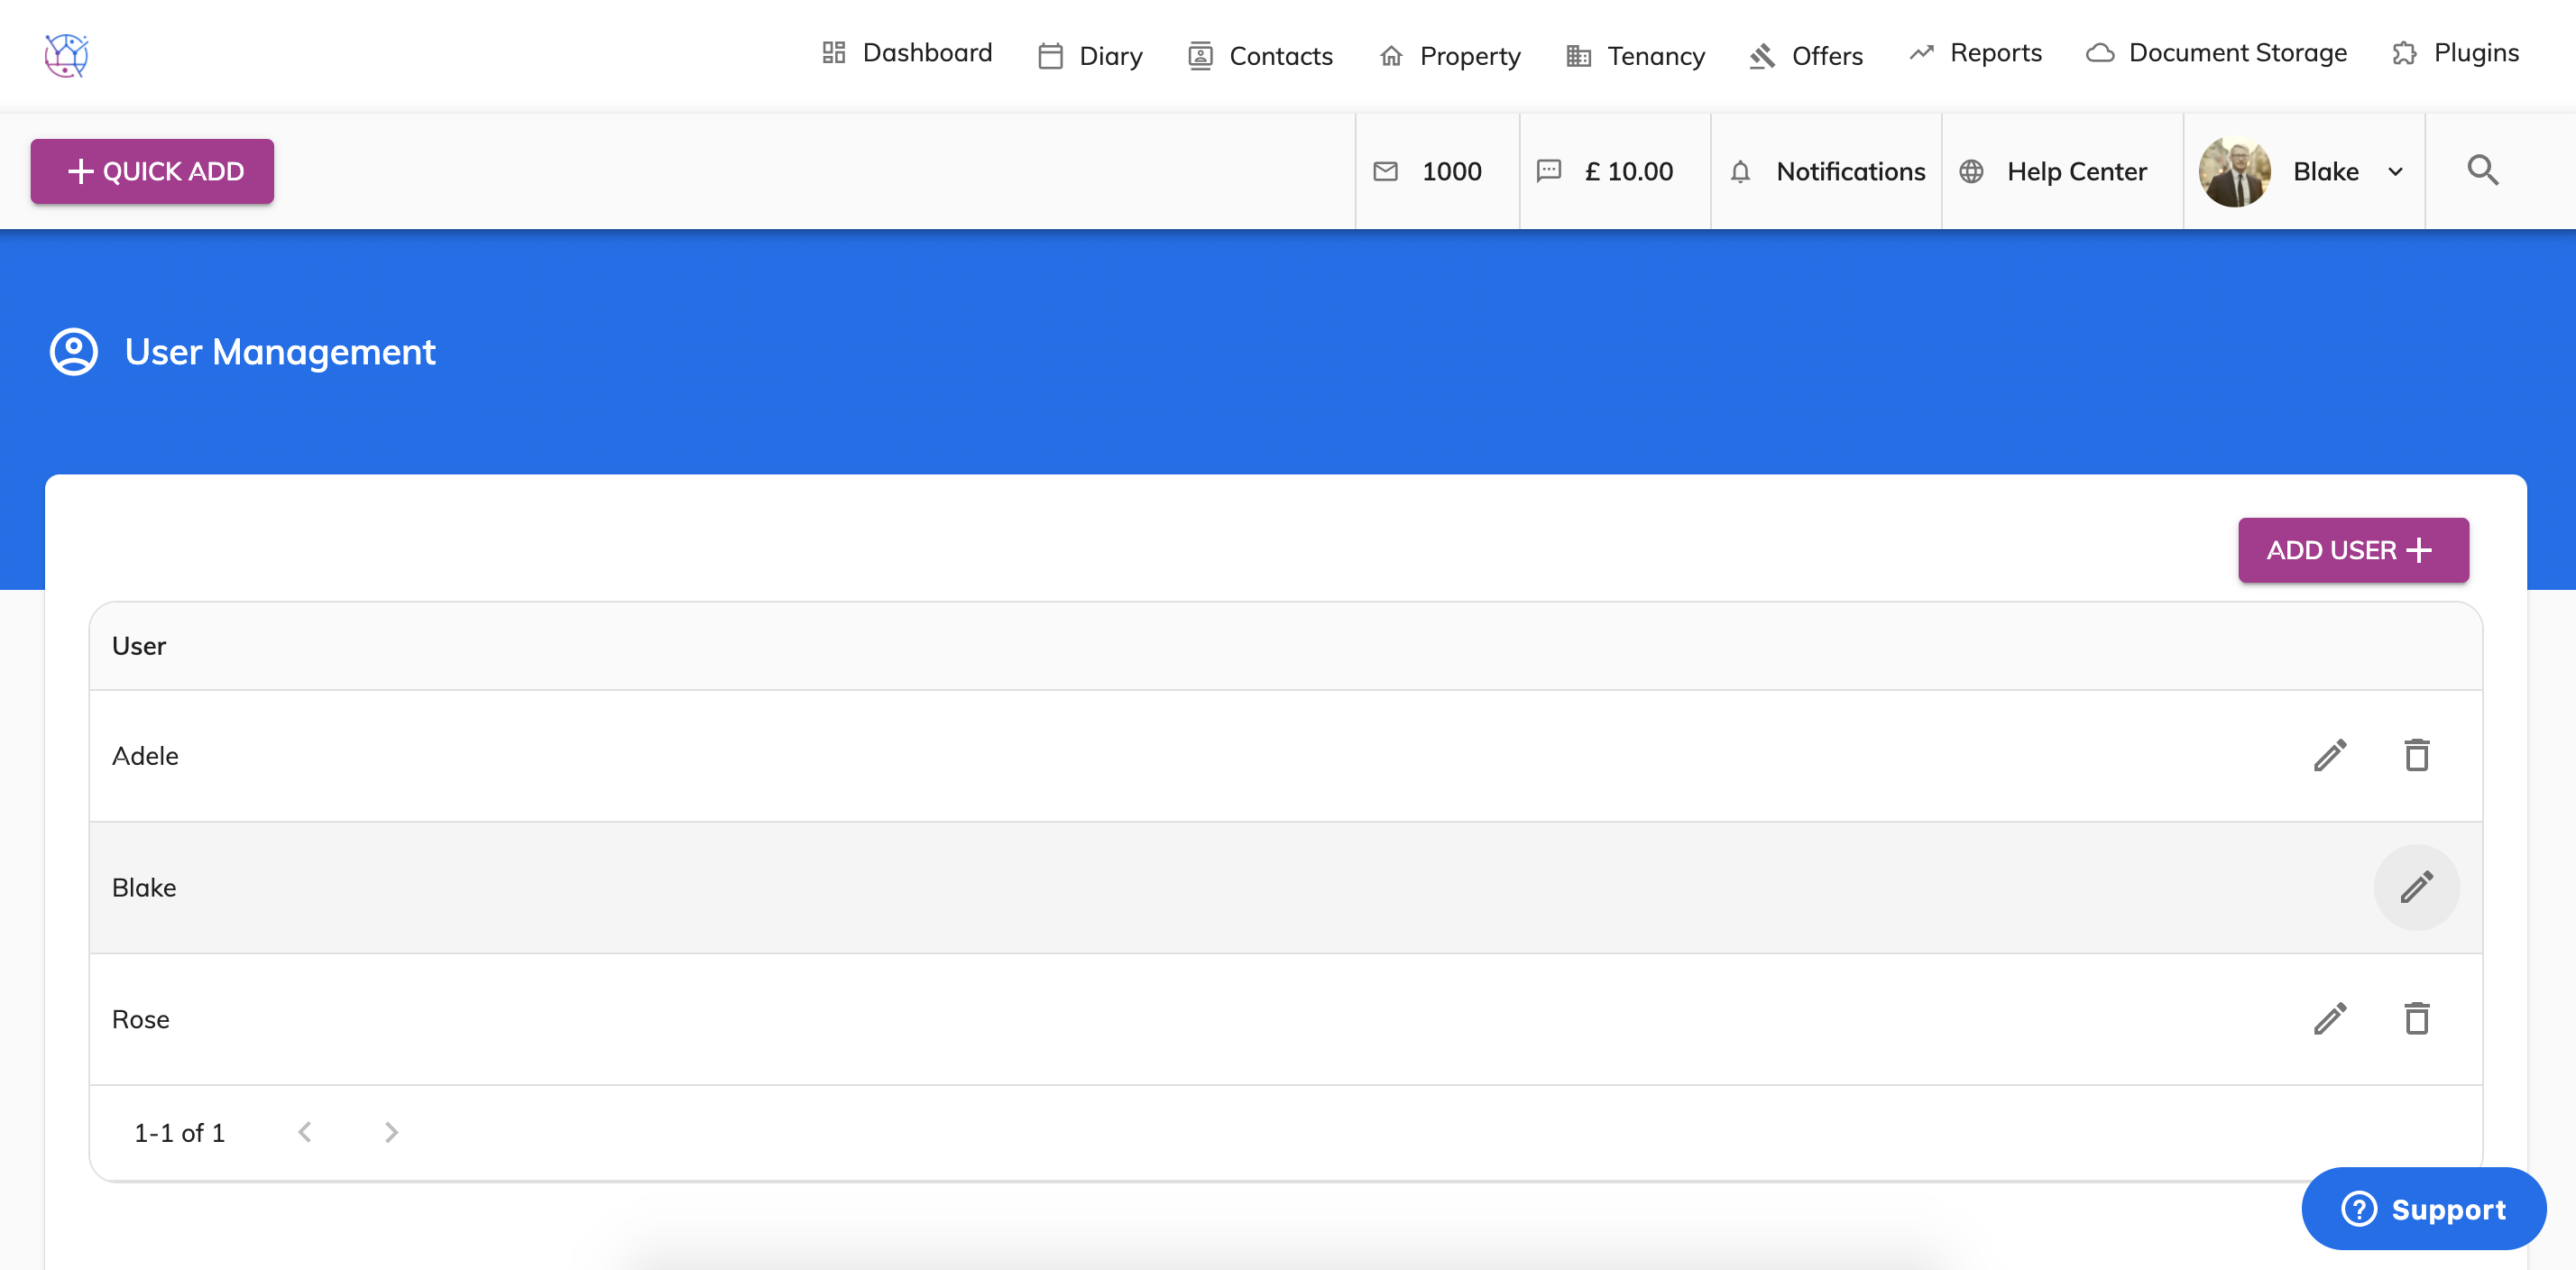Click Blake's profile avatar photo

point(2235,172)
